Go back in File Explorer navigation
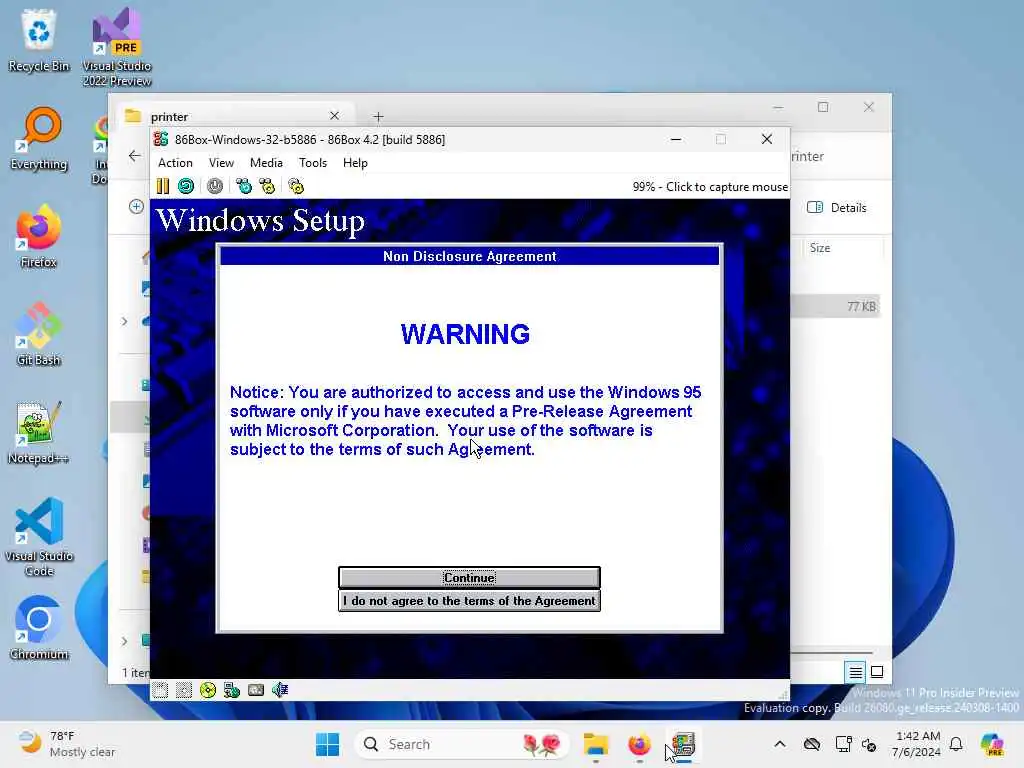1024x768 pixels. click(x=135, y=156)
